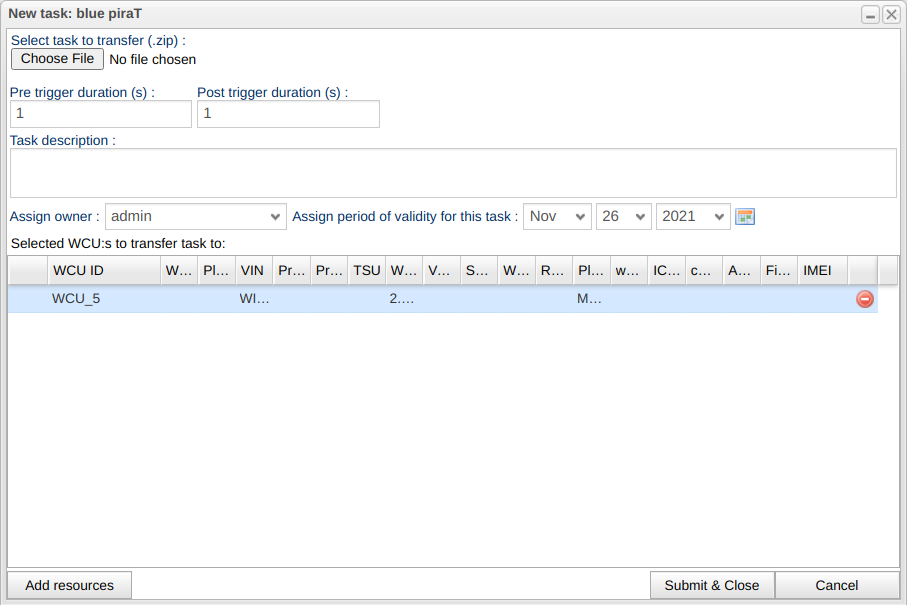Click inside the Pre trigger duration field

[100, 114]
